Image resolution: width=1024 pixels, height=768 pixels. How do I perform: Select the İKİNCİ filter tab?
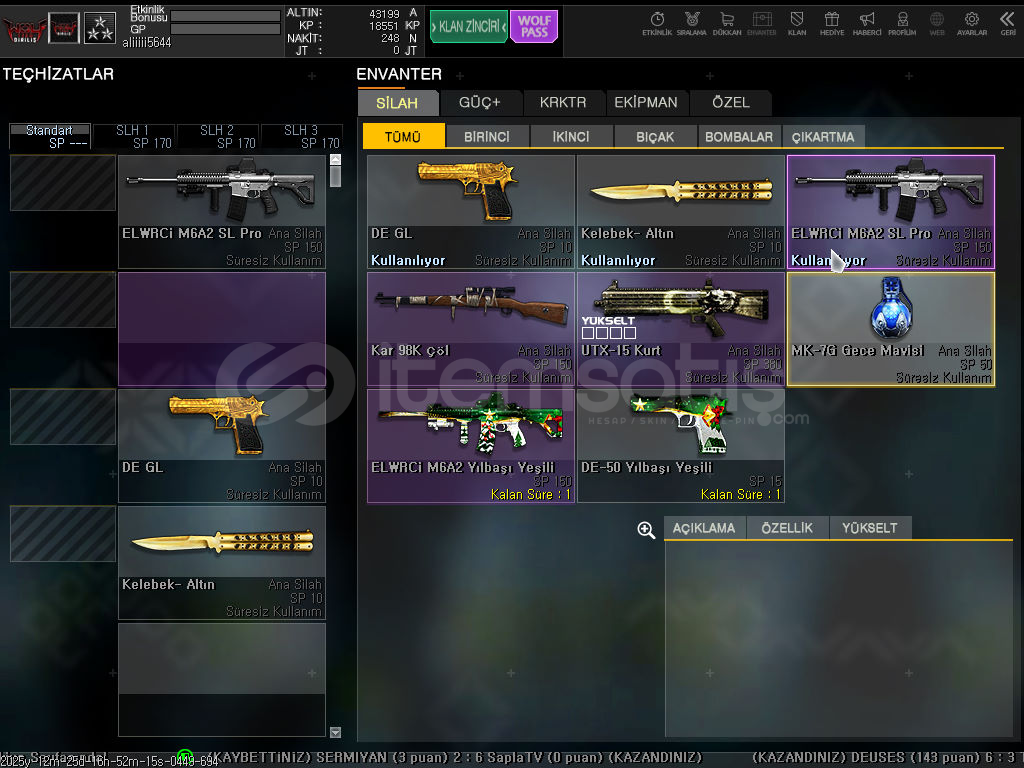pyautogui.click(x=571, y=136)
